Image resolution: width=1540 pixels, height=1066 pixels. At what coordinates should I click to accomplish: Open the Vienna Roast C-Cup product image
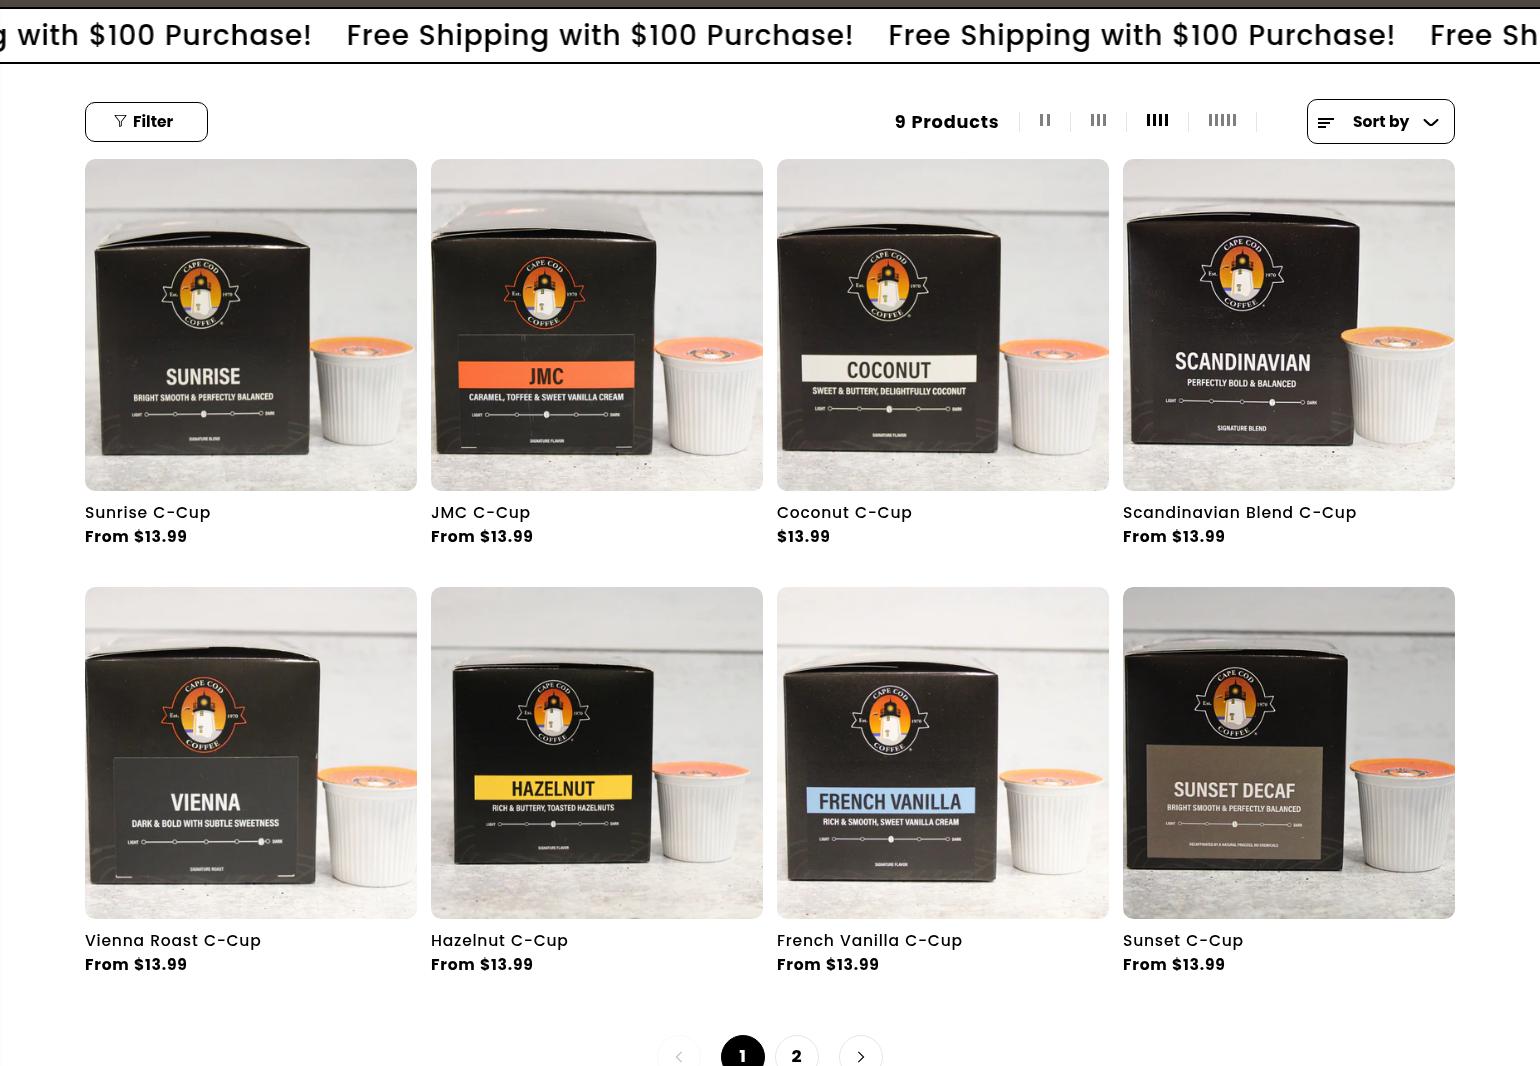coord(251,753)
